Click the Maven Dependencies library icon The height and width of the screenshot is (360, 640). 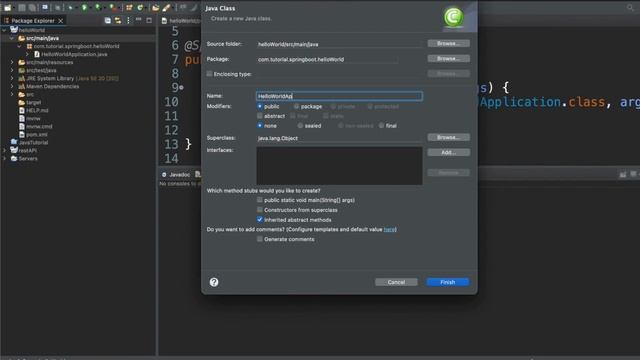tap(22, 86)
